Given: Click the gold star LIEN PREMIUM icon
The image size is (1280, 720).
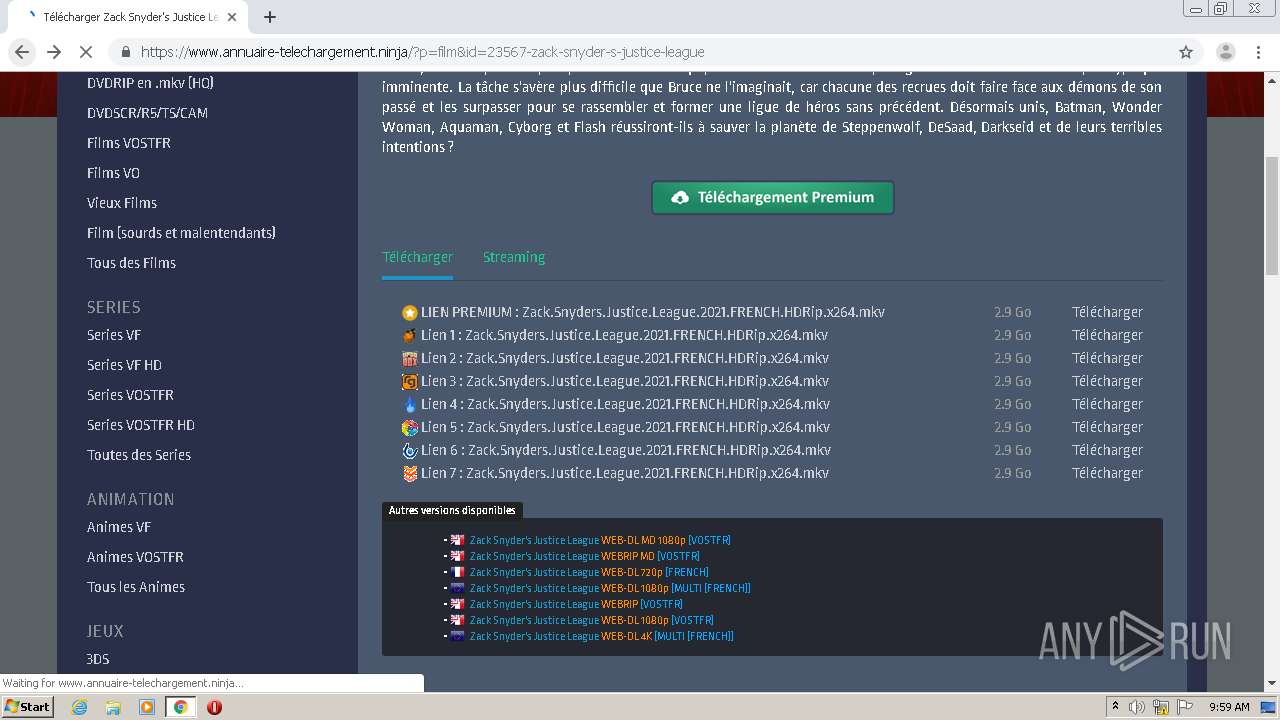Looking at the screenshot, I should pos(410,313).
